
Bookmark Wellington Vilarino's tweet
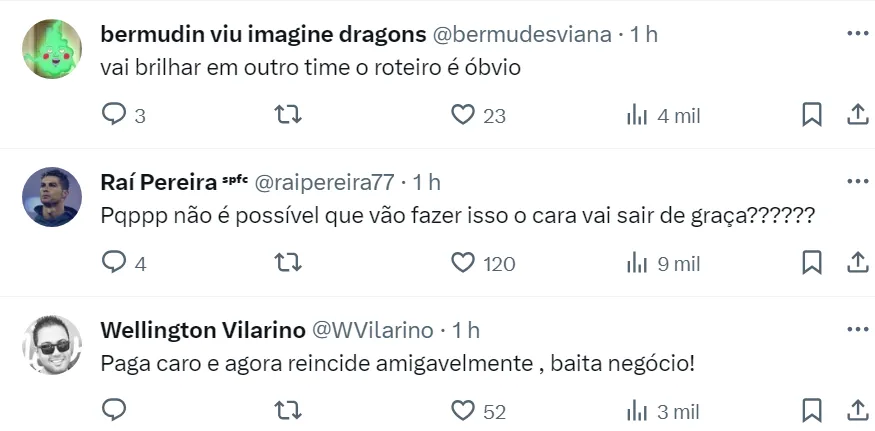click(x=812, y=410)
